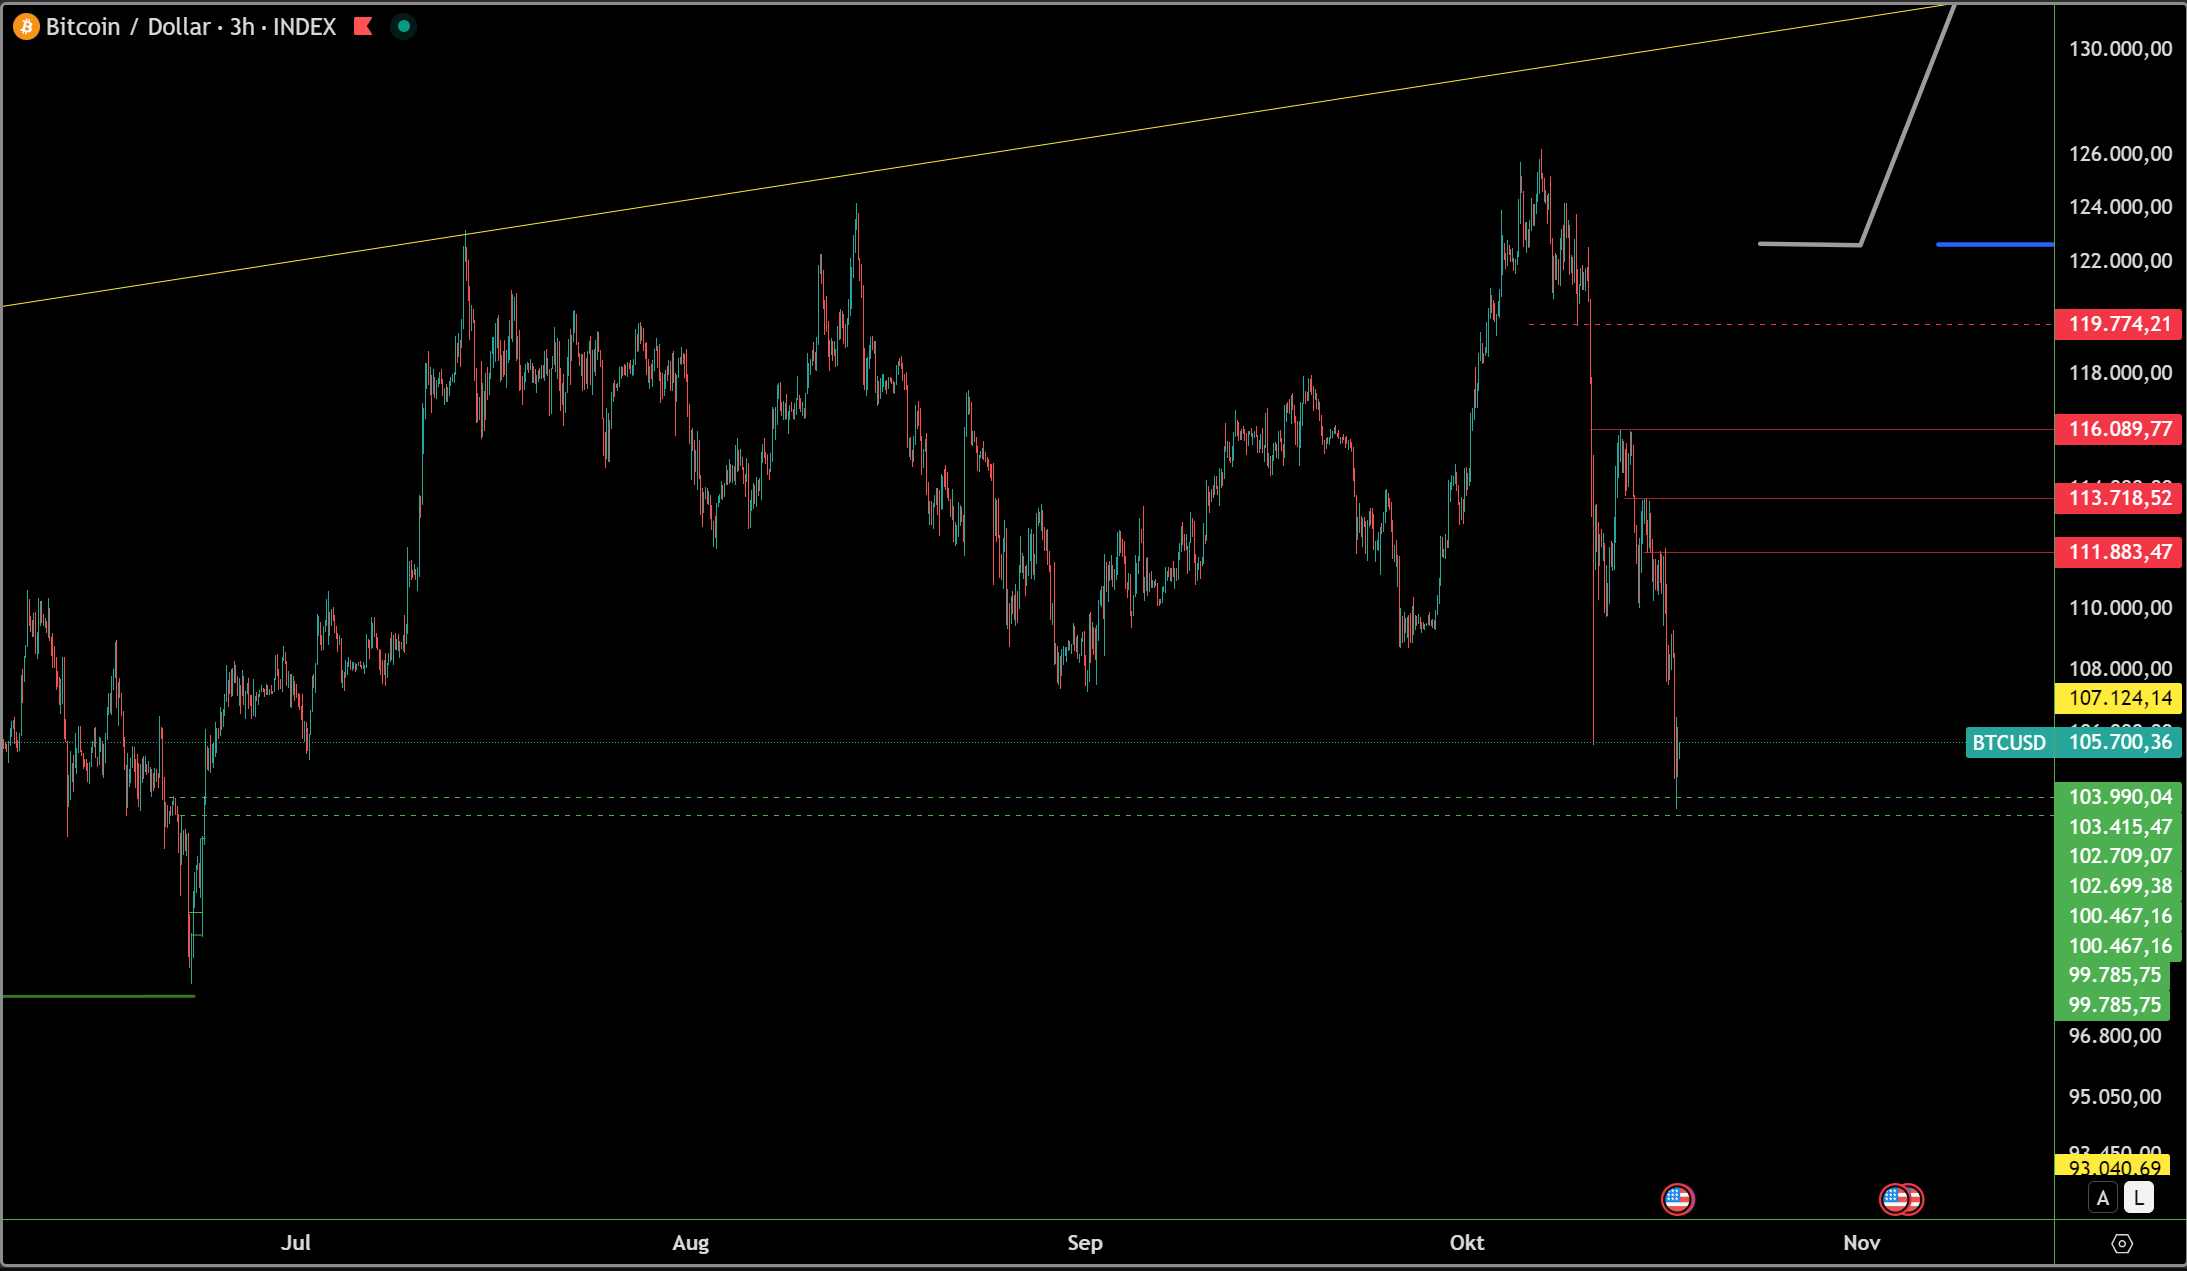Toggle log scale with the L button
The width and height of the screenshot is (2187, 1271).
point(2139,1198)
